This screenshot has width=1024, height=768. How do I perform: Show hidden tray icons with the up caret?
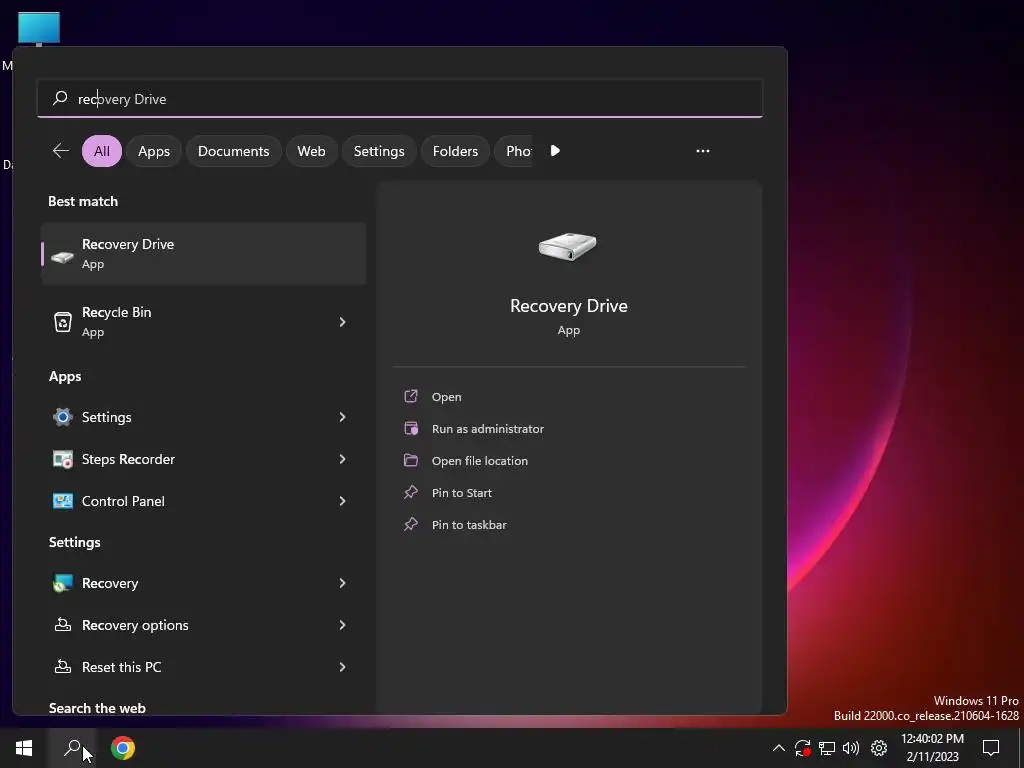(778, 748)
